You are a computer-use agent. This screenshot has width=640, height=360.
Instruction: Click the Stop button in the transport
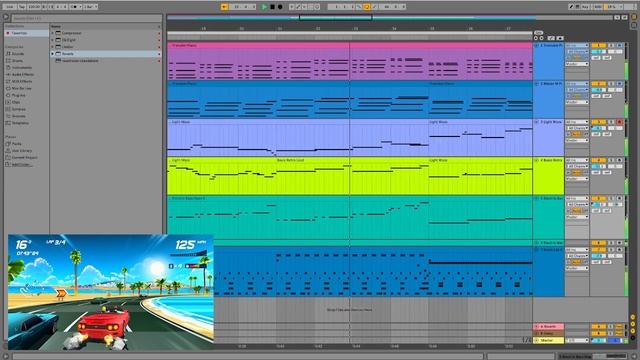point(272,7)
